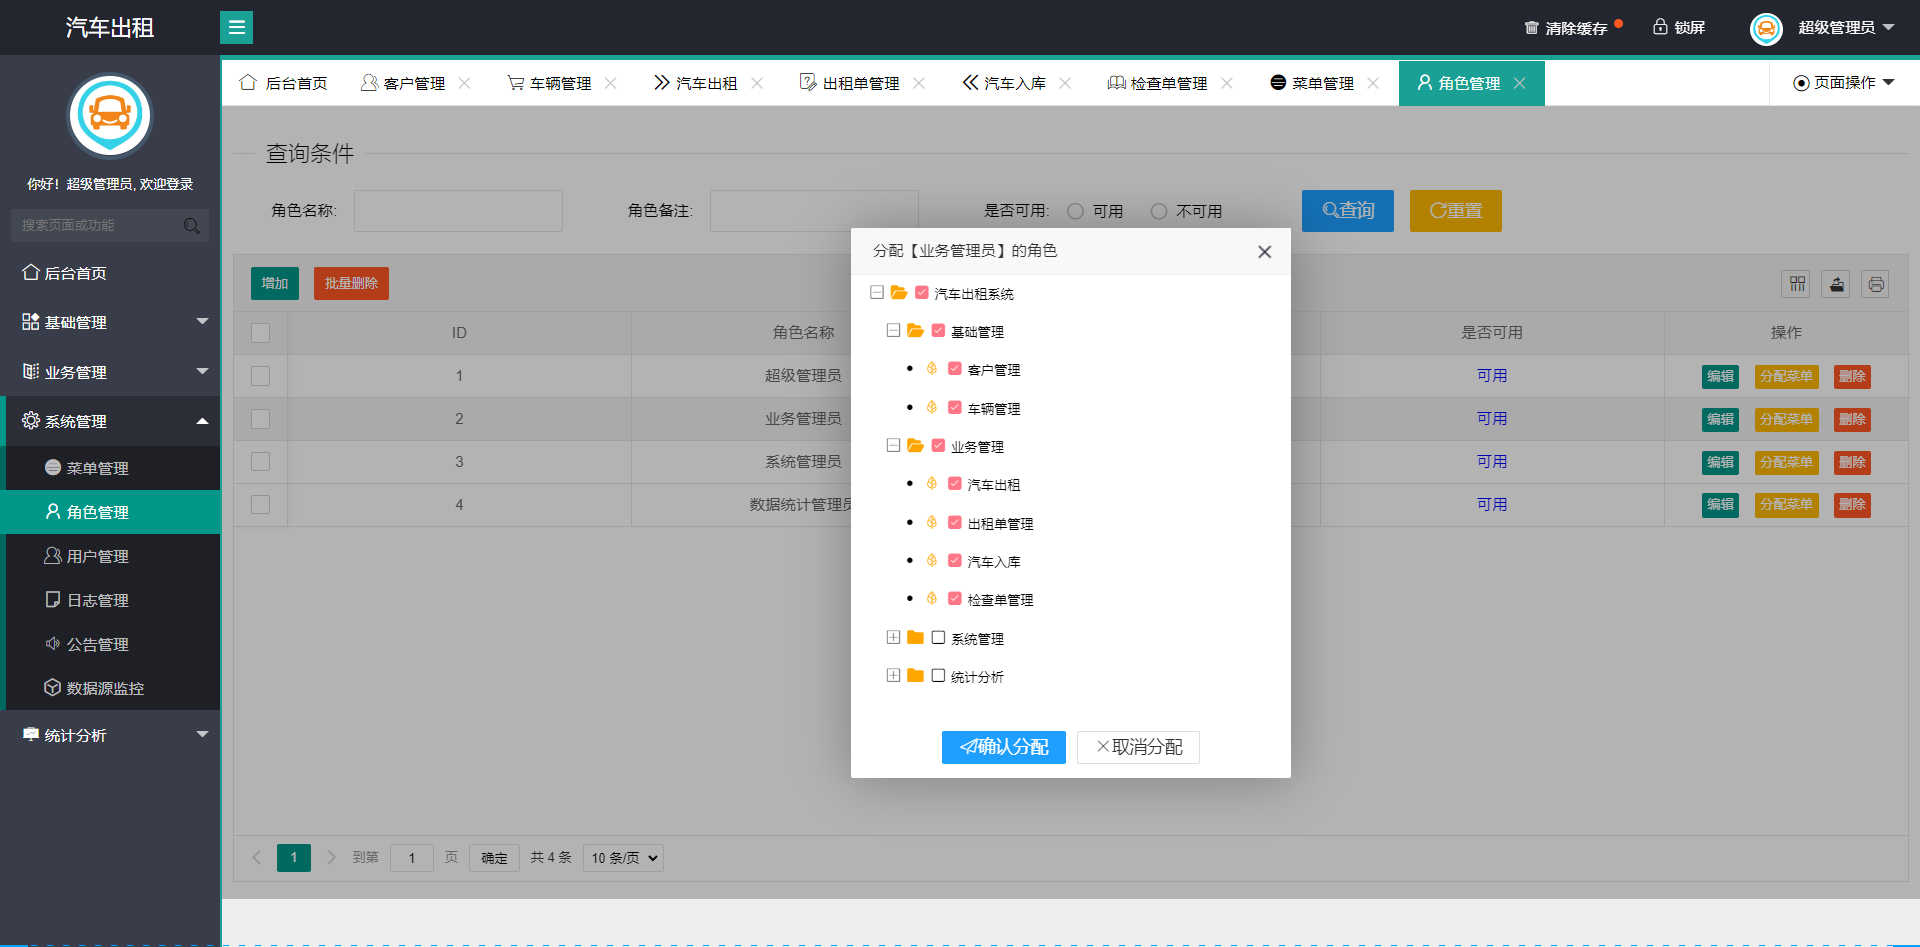Image resolution: width=1920 pixels, height=947 pixels.
Task: Close the 检查单管理 tab
Action: (x=1227, y=83)
